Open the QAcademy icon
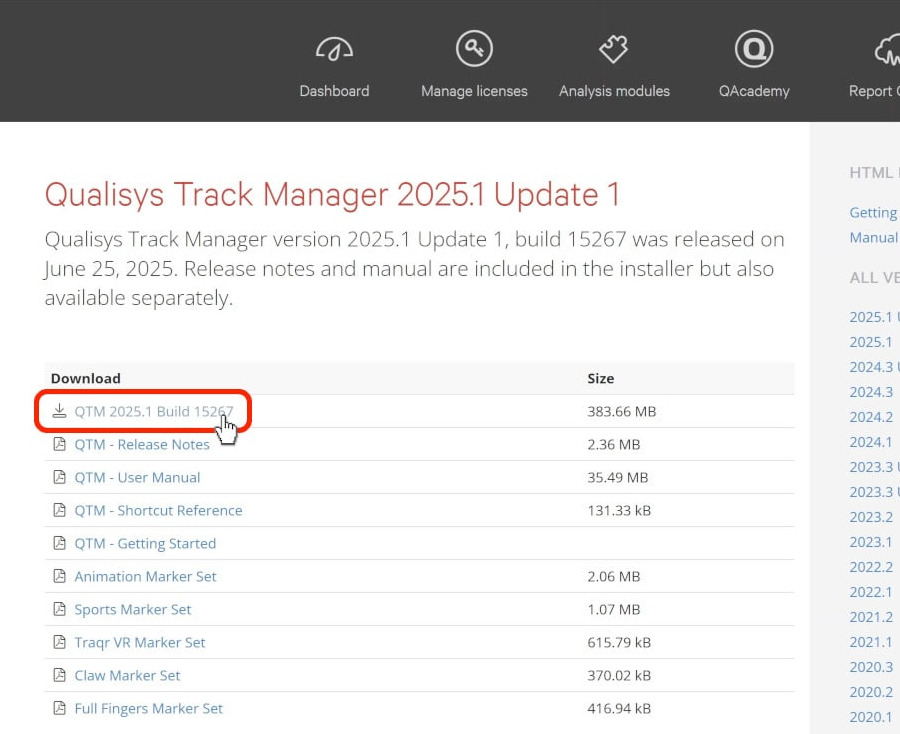 (x=753, y=49)
